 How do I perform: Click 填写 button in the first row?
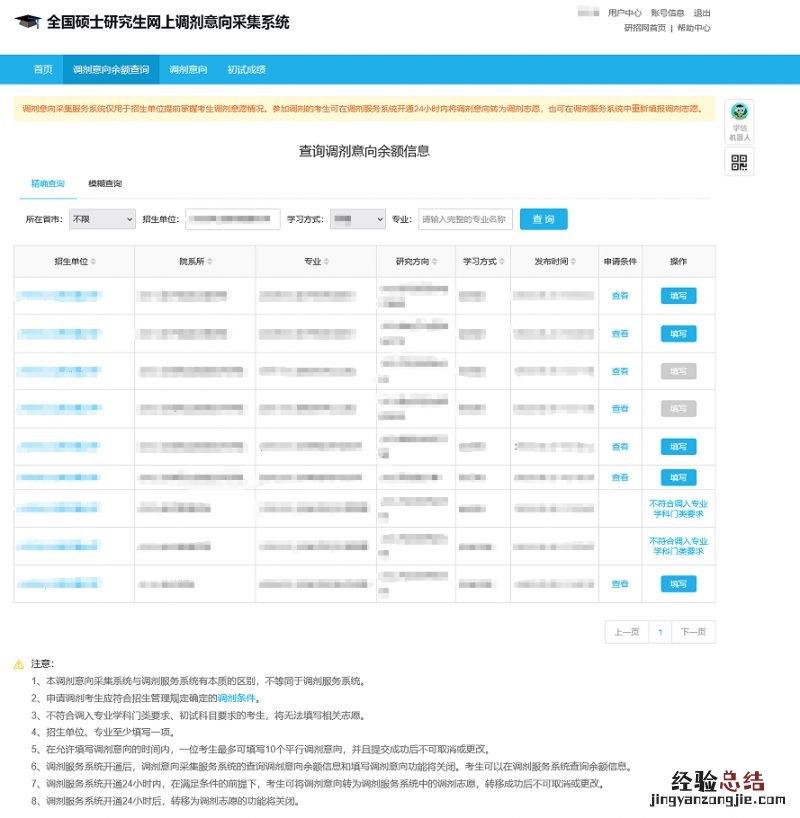pyautogui.click(x=678, y=296)
